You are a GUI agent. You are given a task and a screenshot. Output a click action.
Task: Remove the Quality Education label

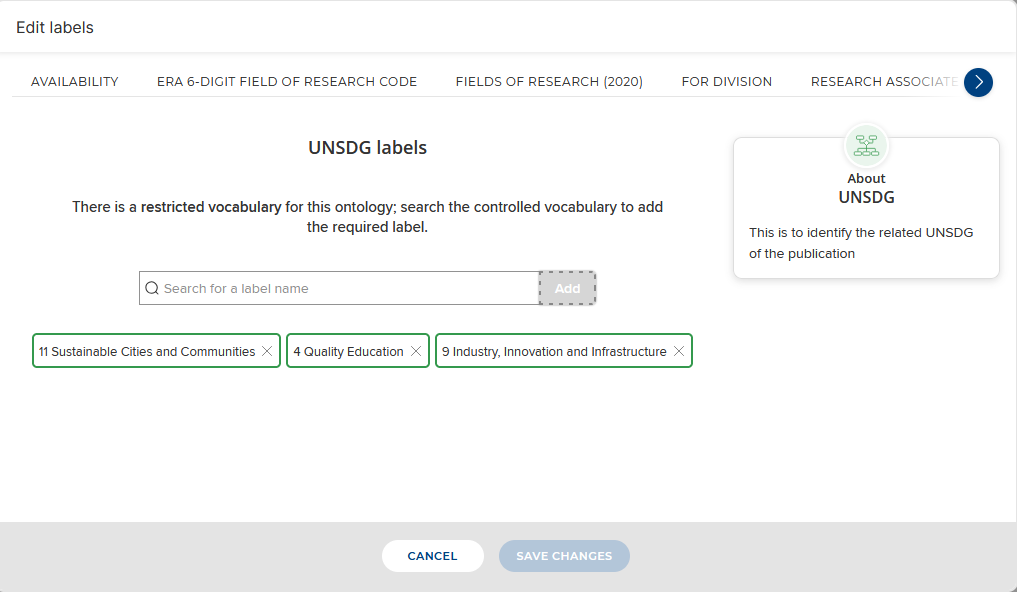click(x=416, y=352)
